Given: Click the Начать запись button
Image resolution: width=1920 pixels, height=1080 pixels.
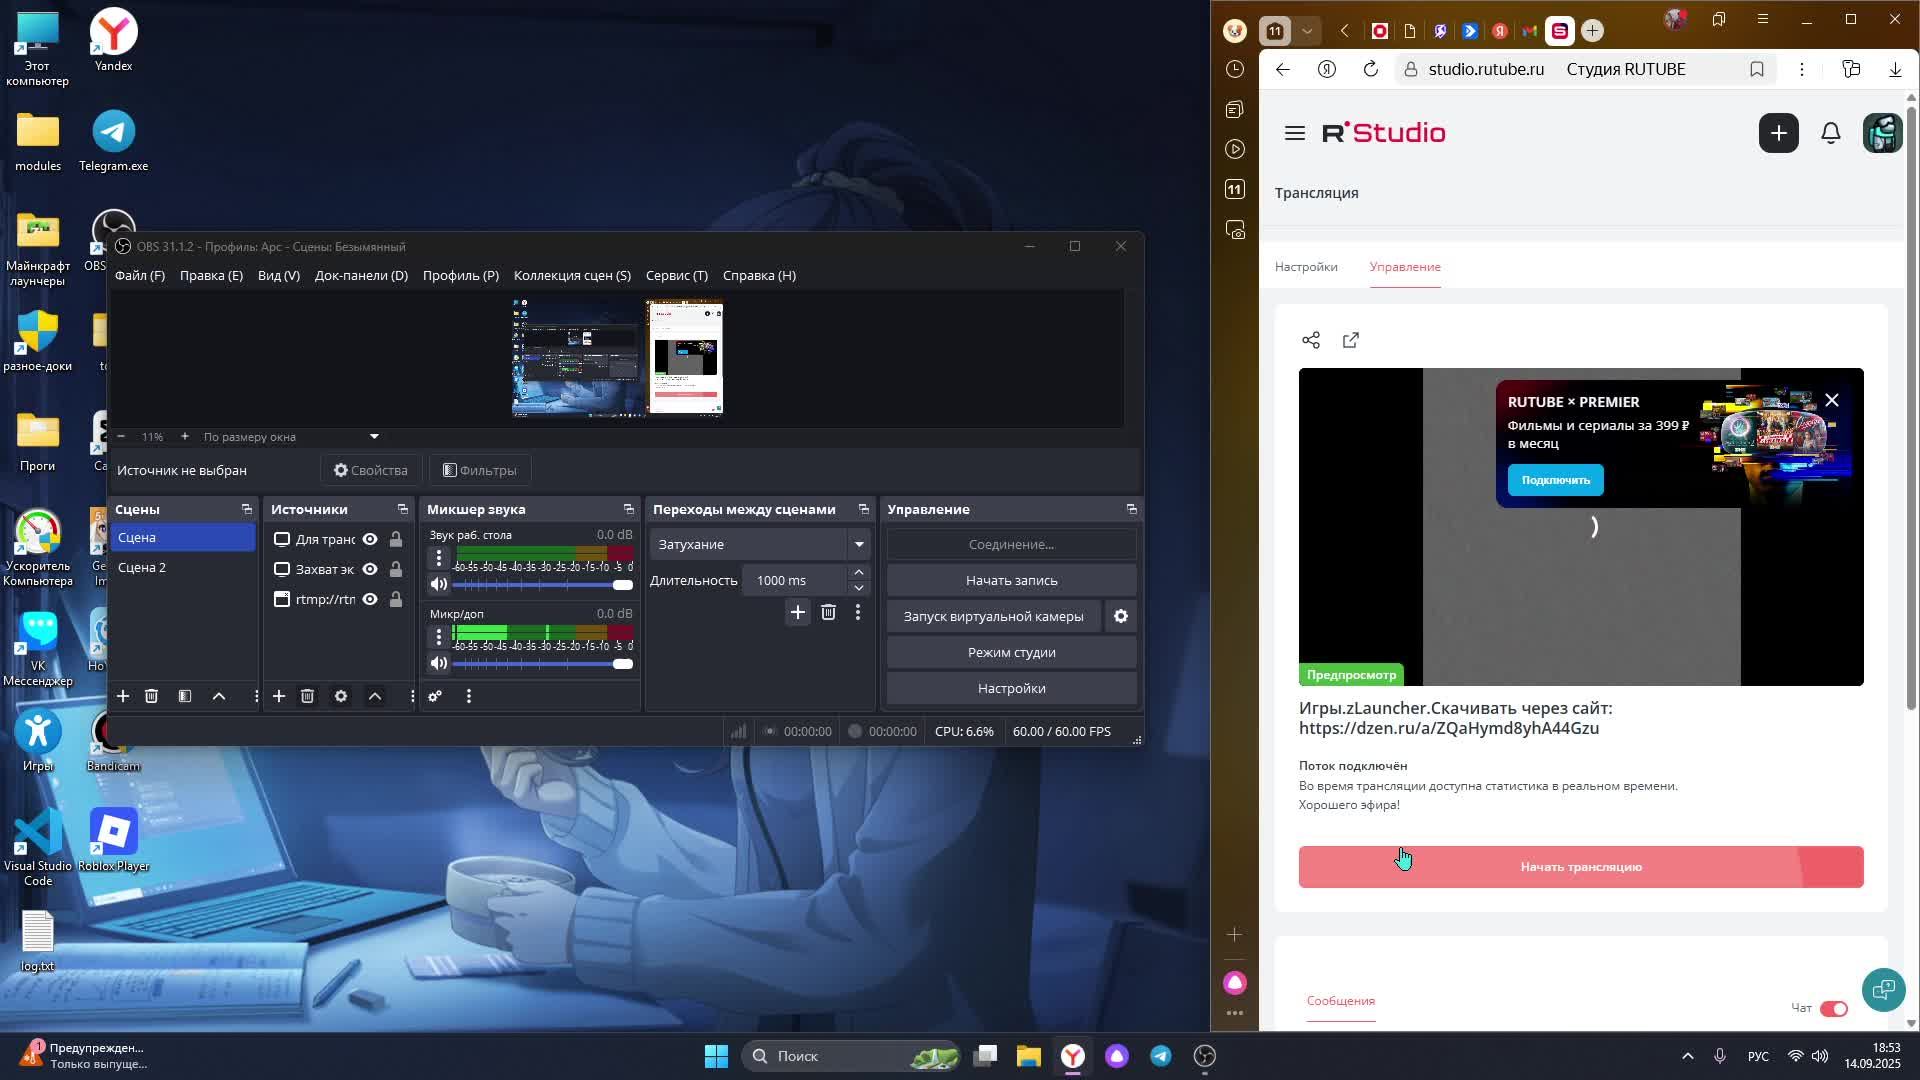Looking at the screenshot, I should pos(1011,581).
